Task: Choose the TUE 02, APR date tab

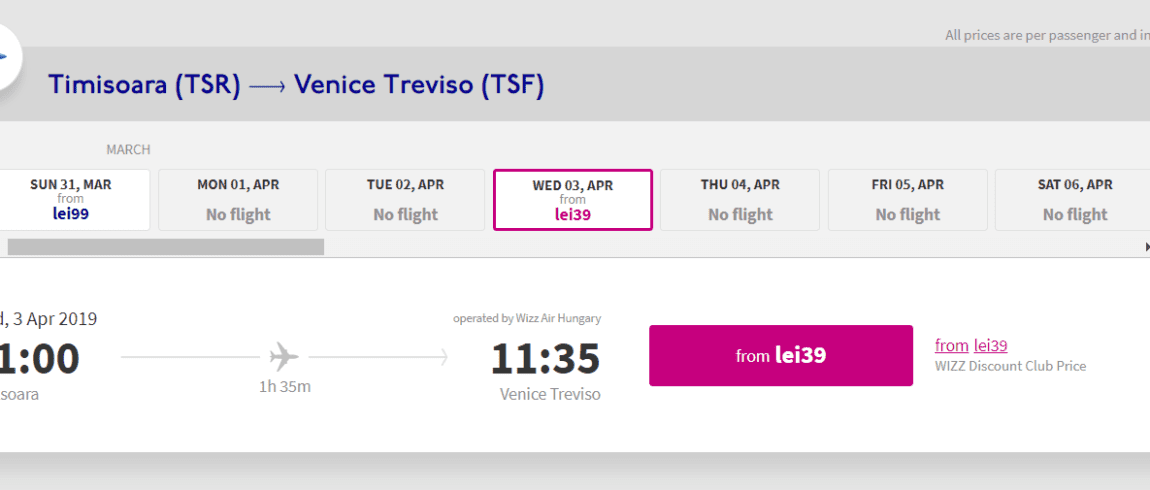Action: (x=405, y=200)
